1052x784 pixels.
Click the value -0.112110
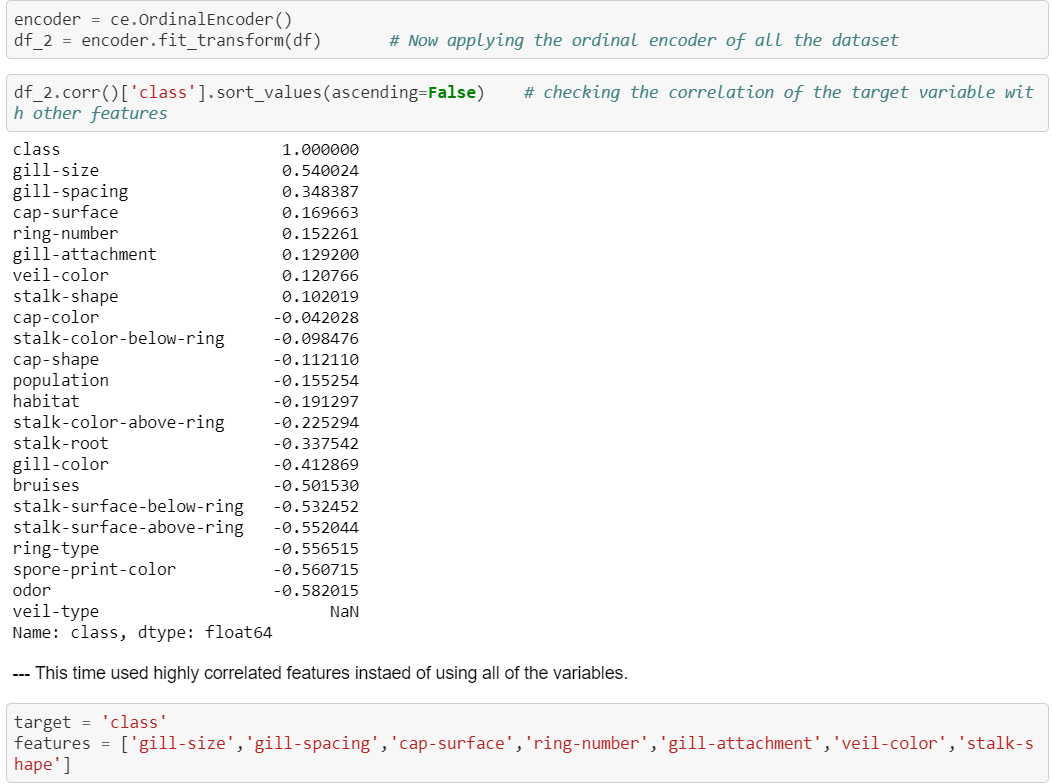(315, 359)
